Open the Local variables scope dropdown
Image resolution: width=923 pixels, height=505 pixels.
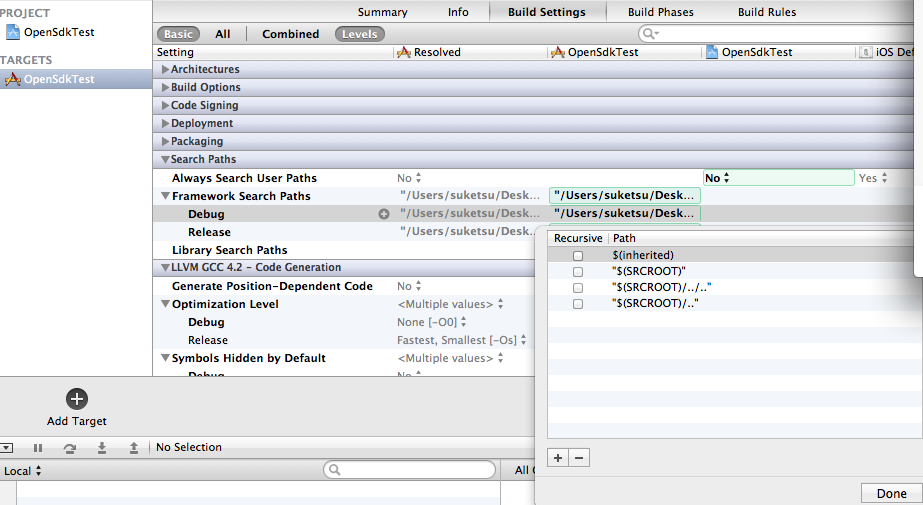coord(22,471)
